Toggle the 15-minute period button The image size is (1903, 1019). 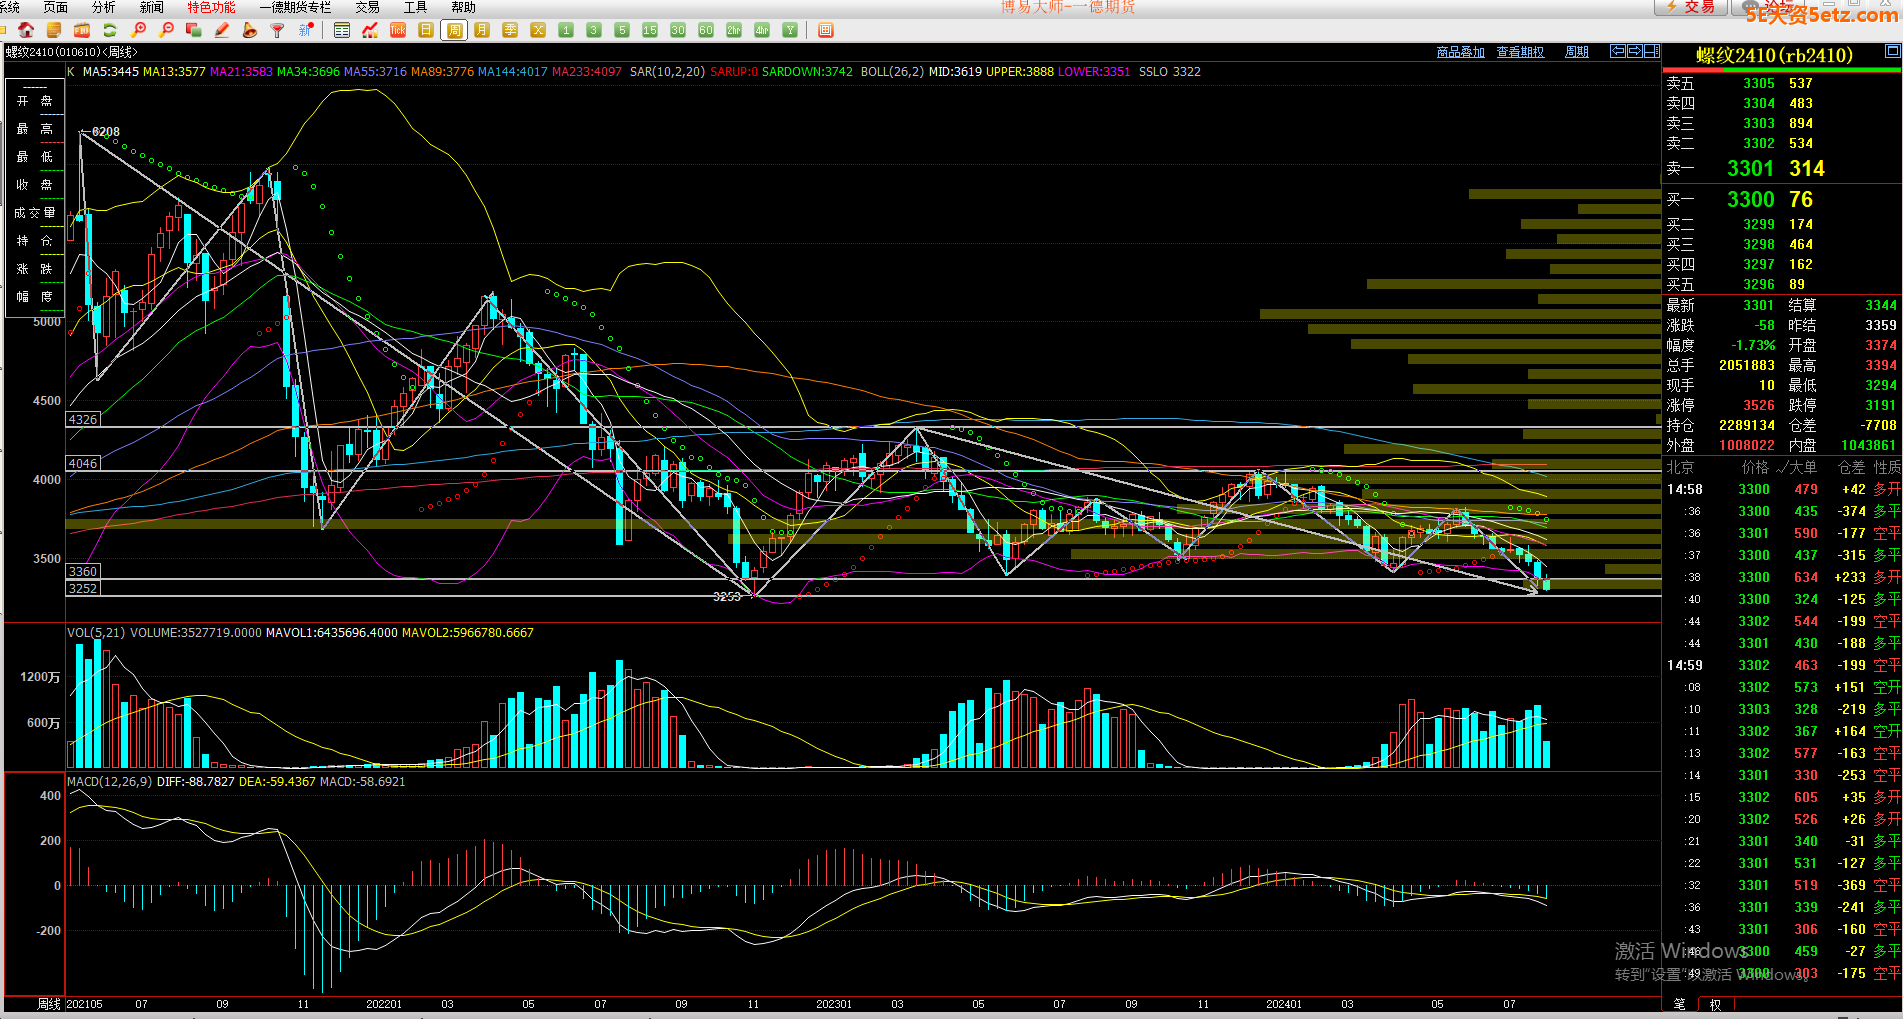point(650,30)
